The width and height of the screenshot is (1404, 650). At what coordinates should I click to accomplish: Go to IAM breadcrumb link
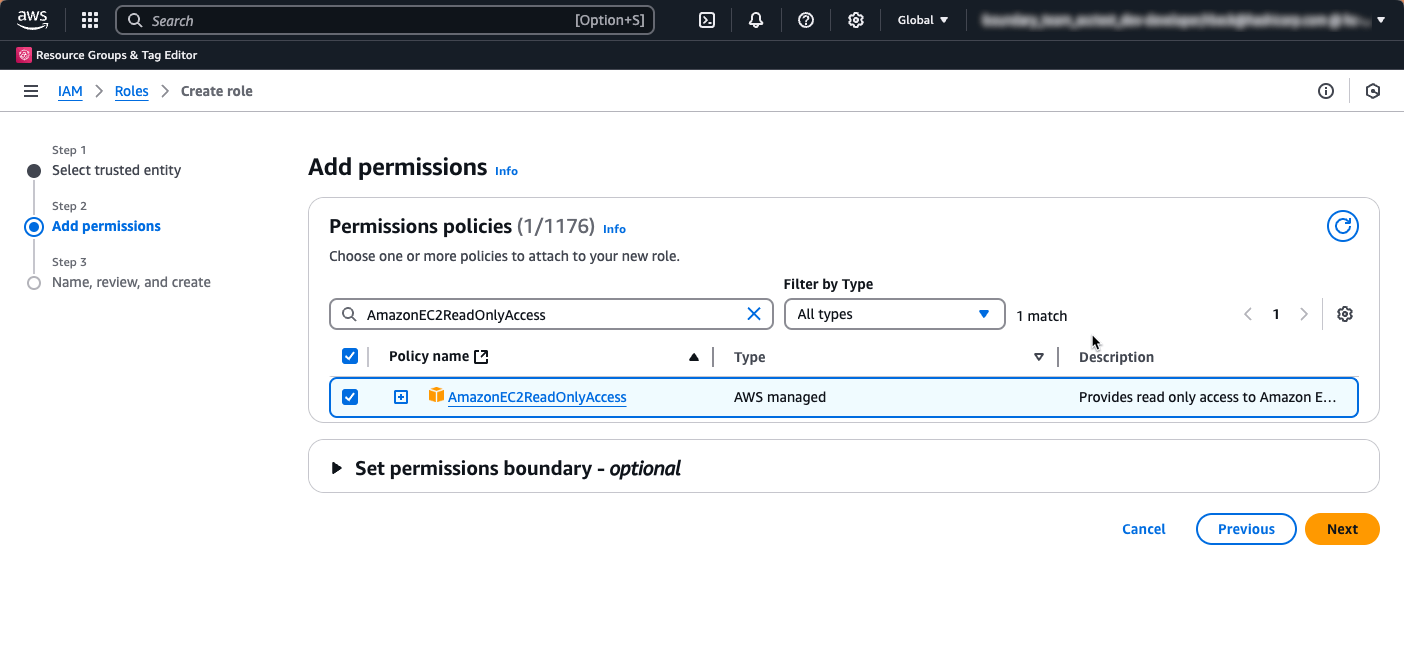pyautogui.click(x=70, y=91)
